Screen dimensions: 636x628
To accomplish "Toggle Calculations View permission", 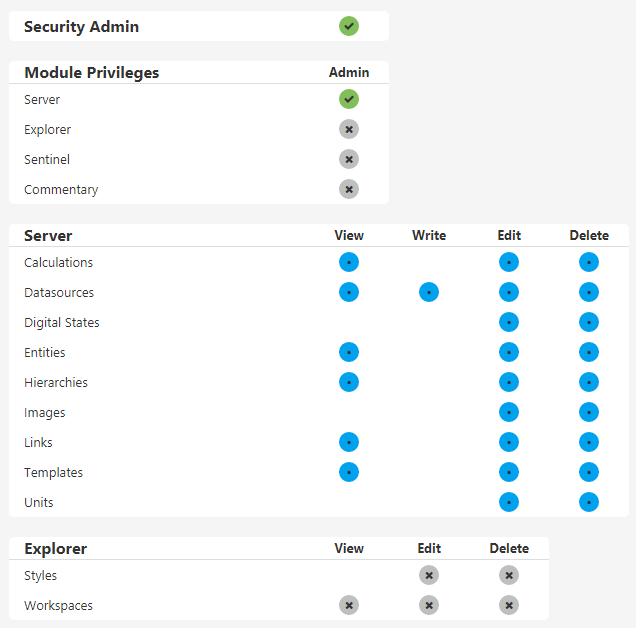I will click(348, 262).
